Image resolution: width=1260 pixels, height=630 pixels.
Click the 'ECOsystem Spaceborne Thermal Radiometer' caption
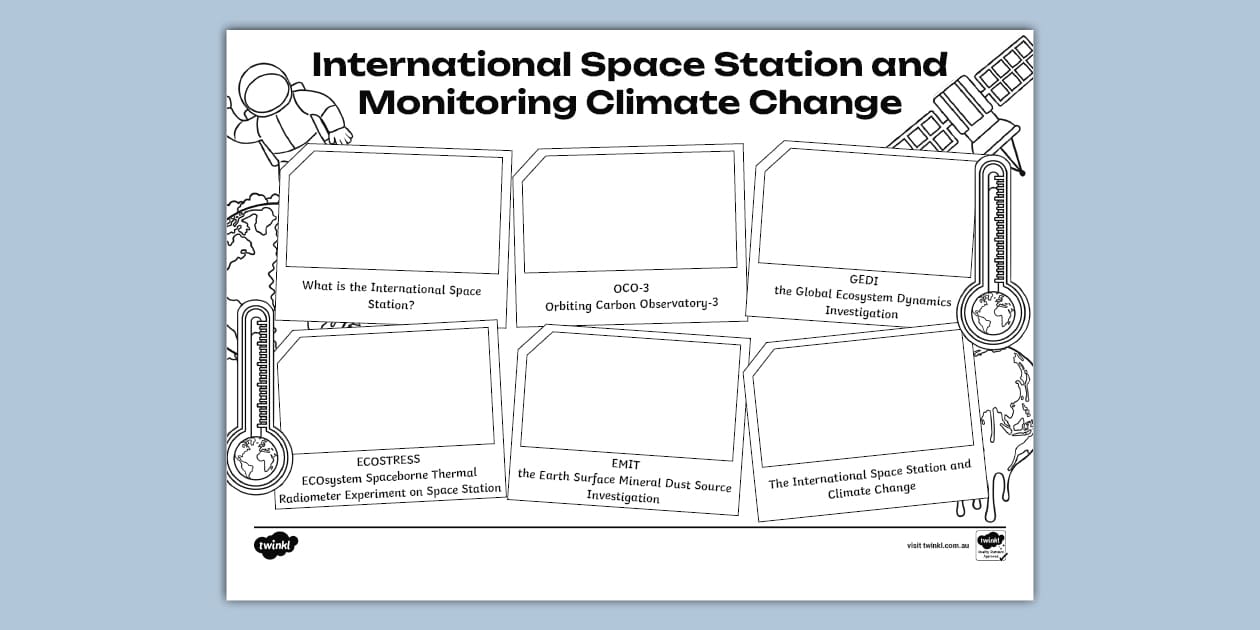click(388, 482)
